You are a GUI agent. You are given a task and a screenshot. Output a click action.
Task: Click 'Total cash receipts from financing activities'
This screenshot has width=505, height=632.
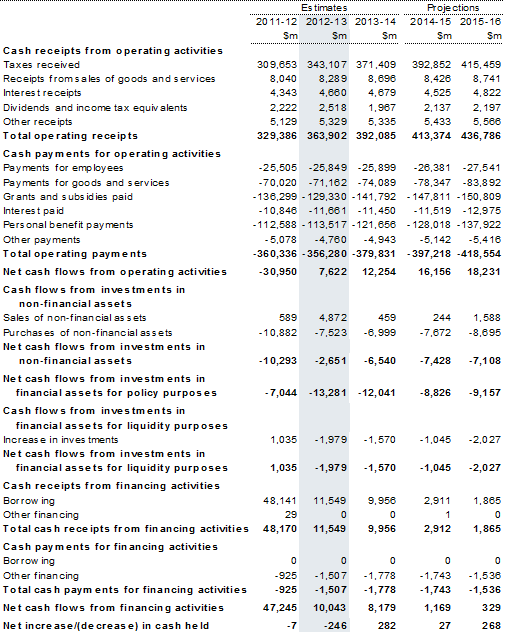tap(126, 529)
